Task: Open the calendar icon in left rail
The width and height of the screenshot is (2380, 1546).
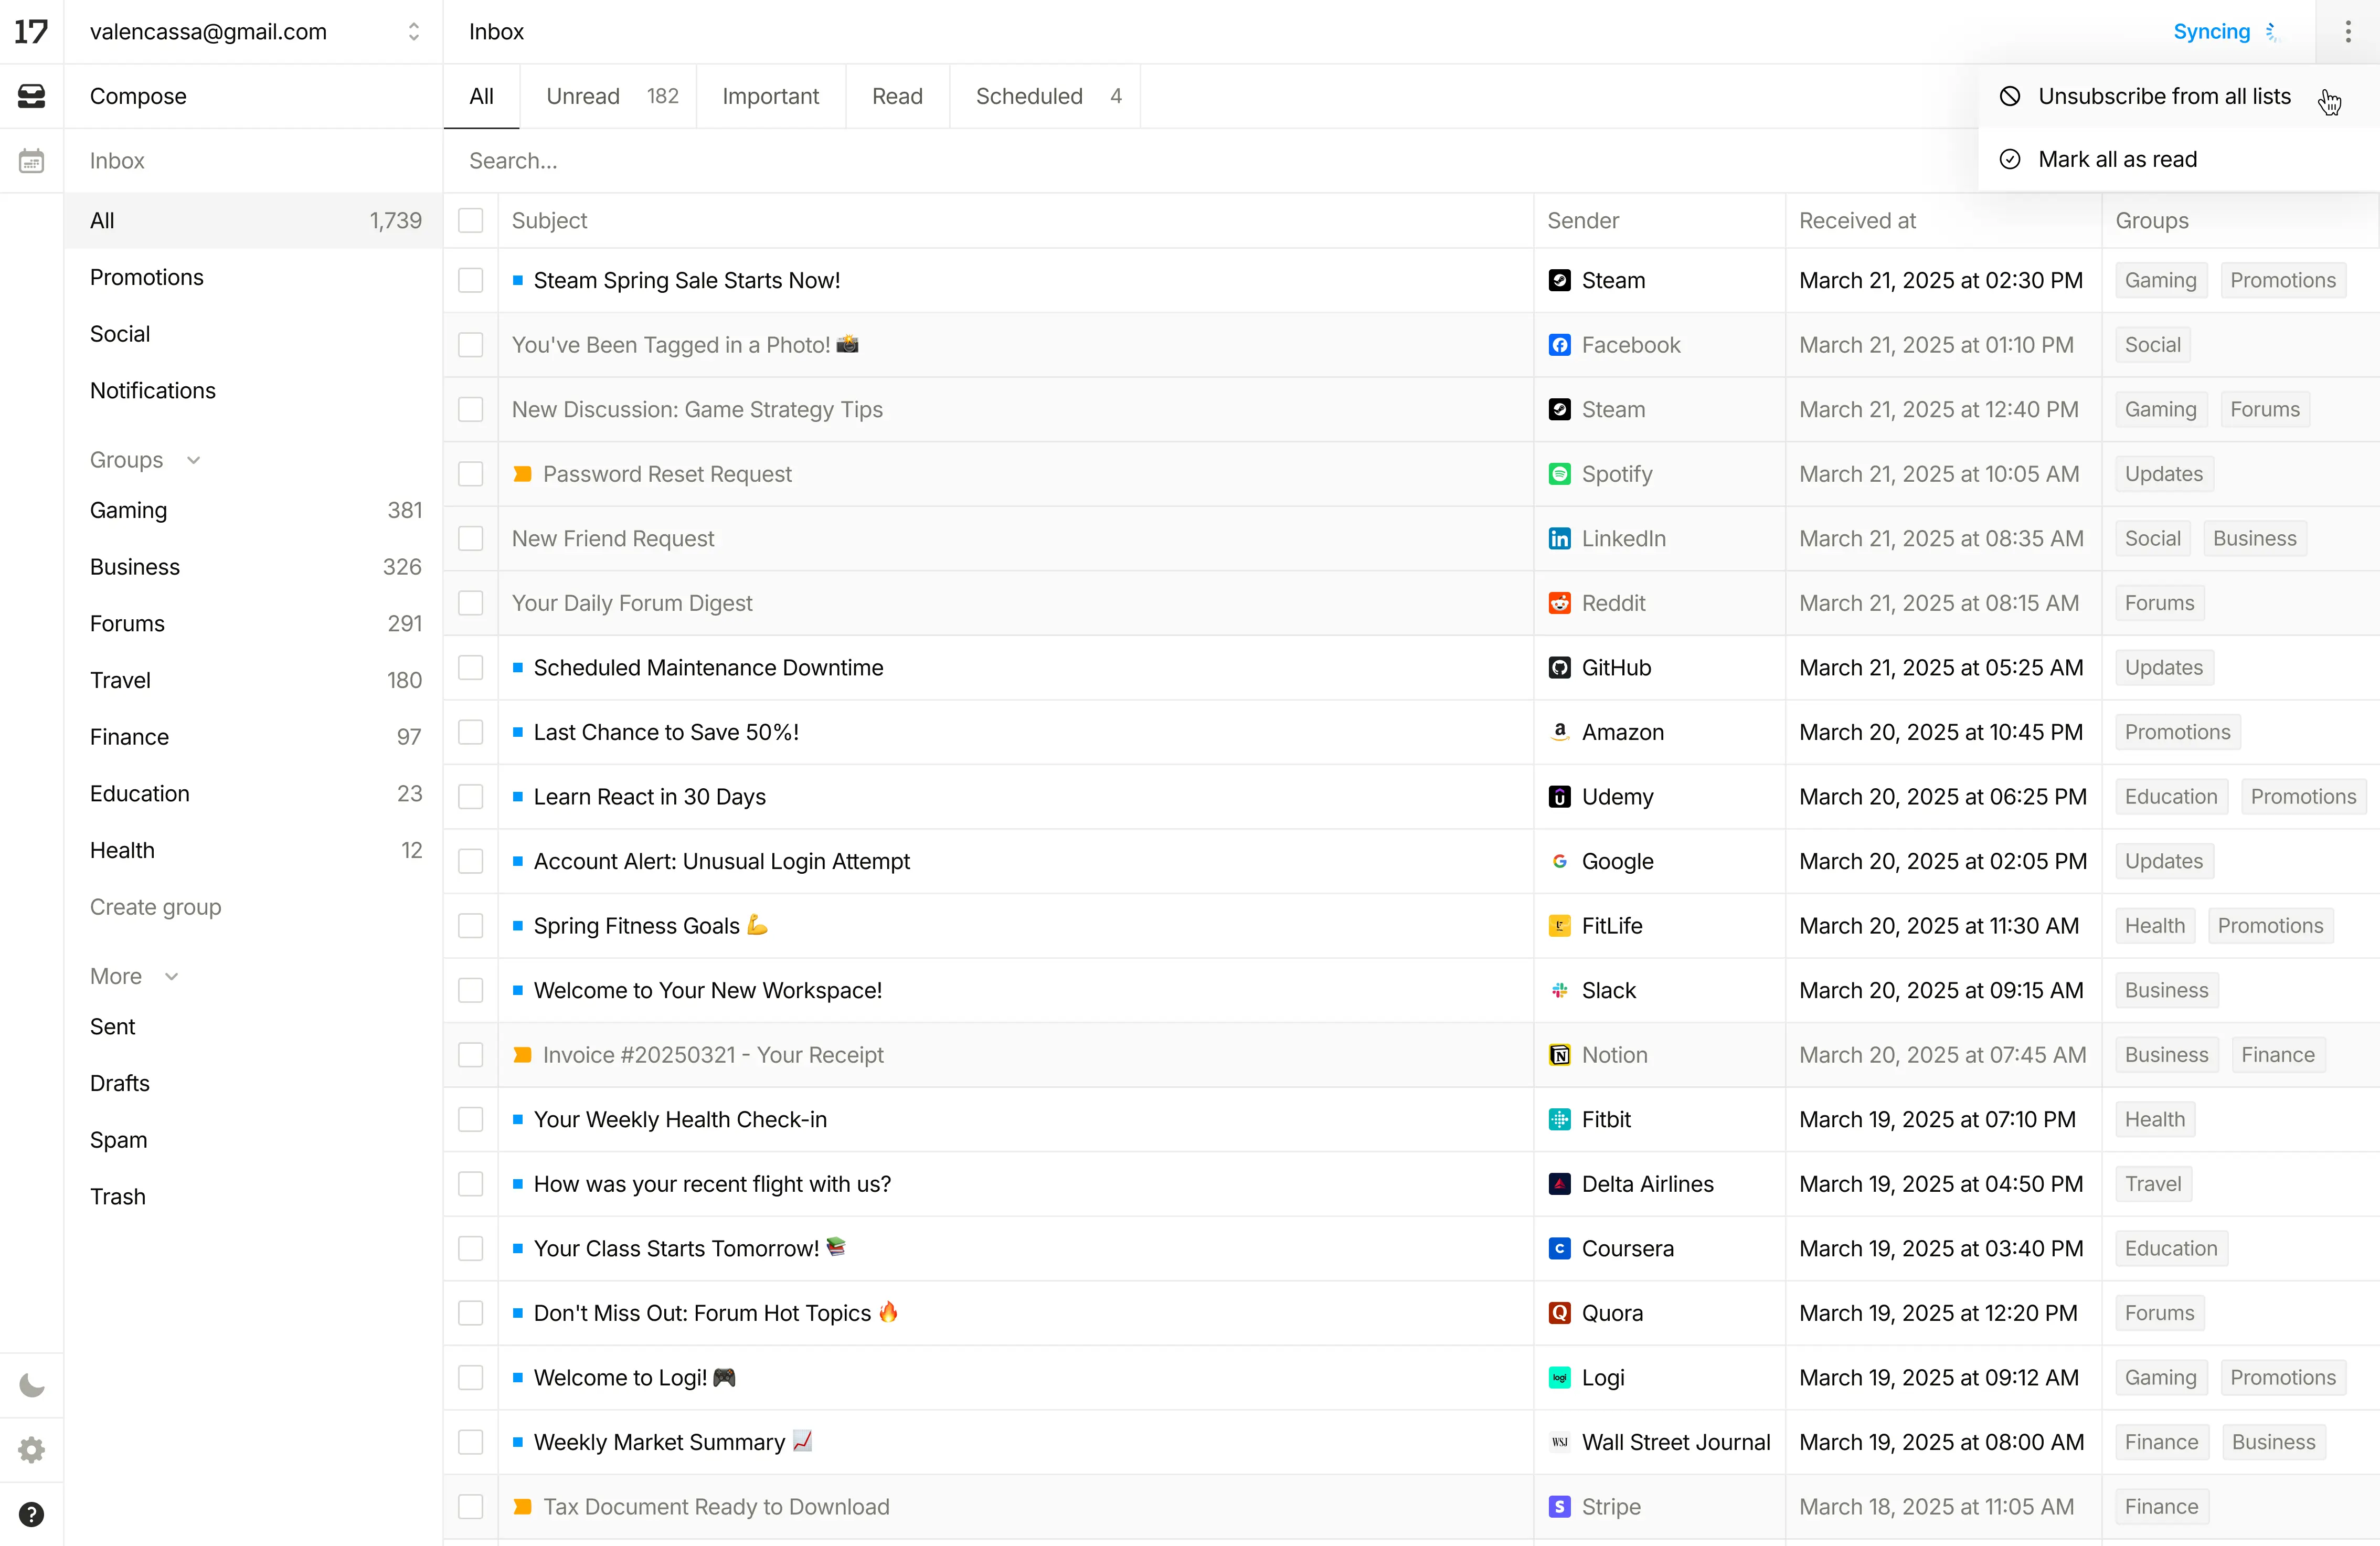Action: pyautogui.click(x=31, y=161)
